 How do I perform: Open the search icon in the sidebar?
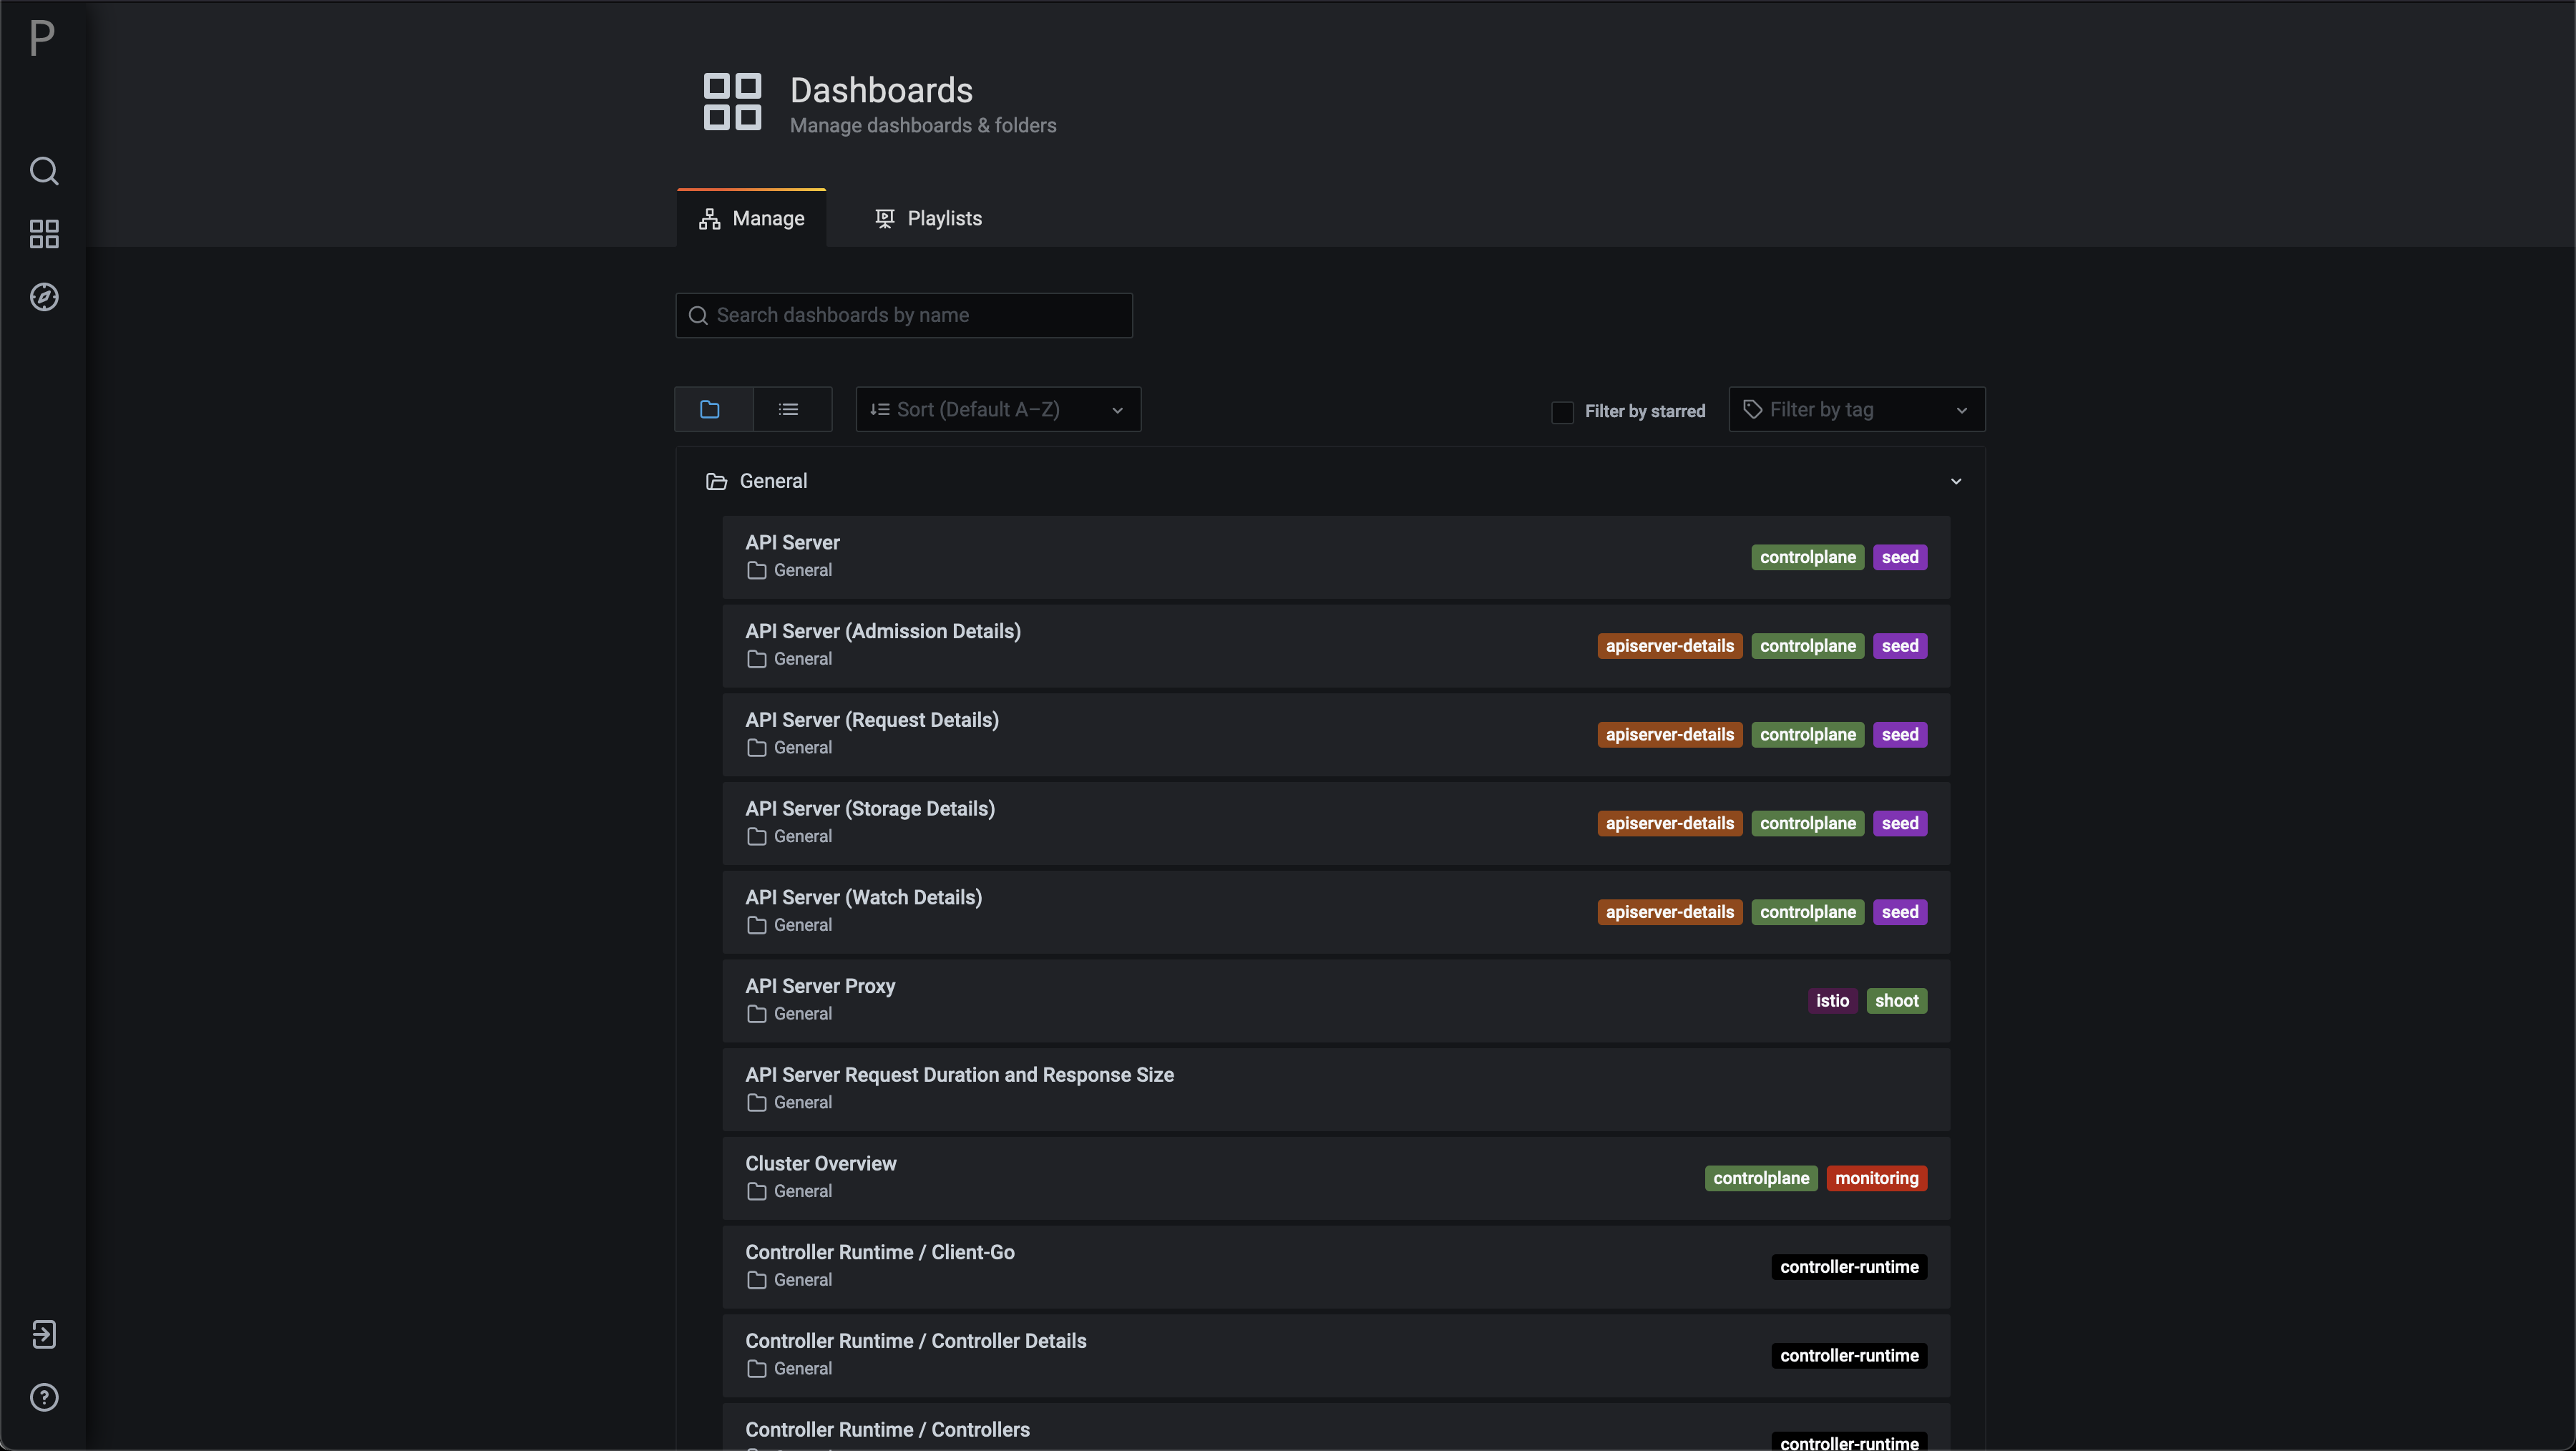[x=44, y=171]
